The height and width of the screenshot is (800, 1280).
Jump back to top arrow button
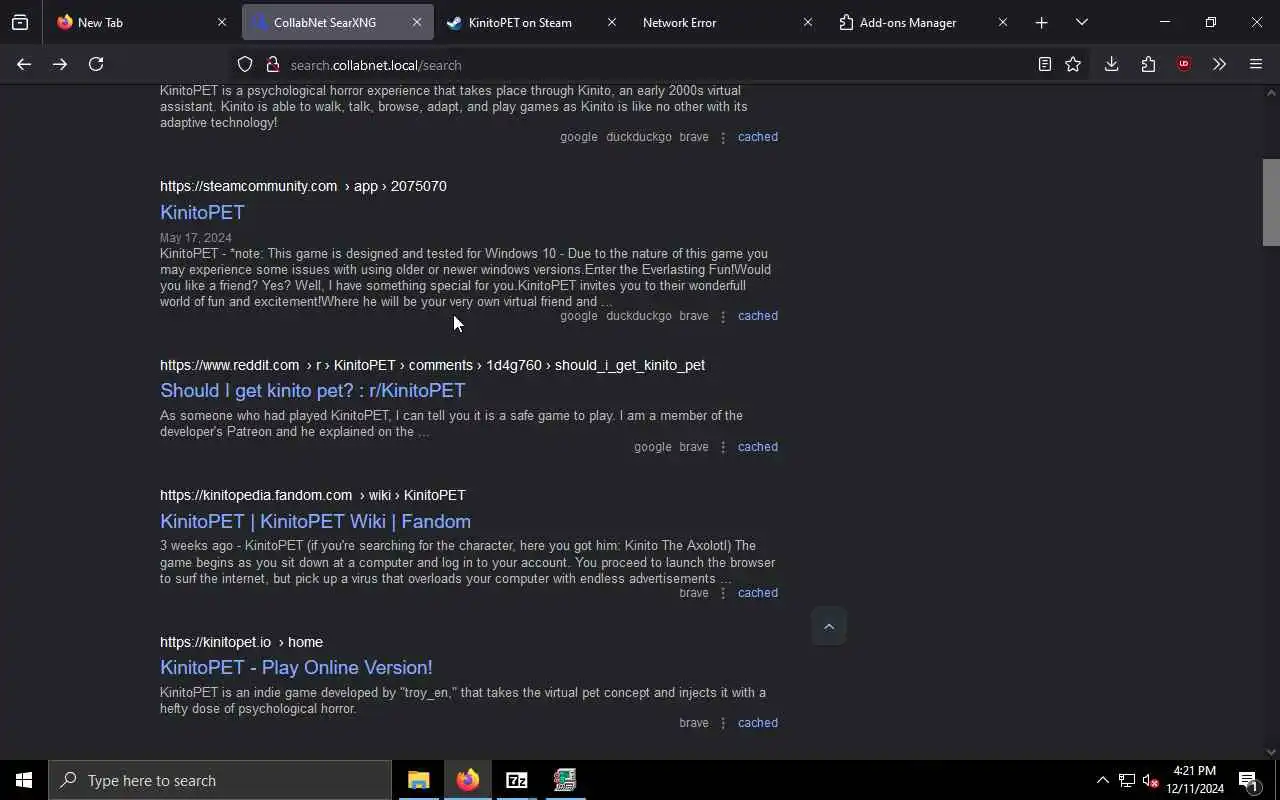(x=829, y=626)
